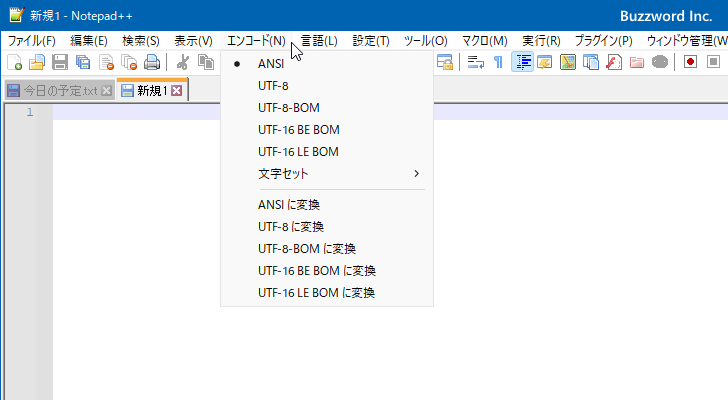728x400 pixels.
Task: Stop macro recording square icon
Action: (714, 62)
